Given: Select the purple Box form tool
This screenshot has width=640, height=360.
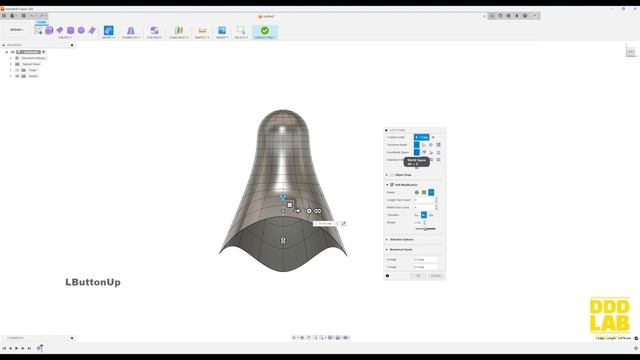Looking at the screenshot, I should tap(49, 30).
